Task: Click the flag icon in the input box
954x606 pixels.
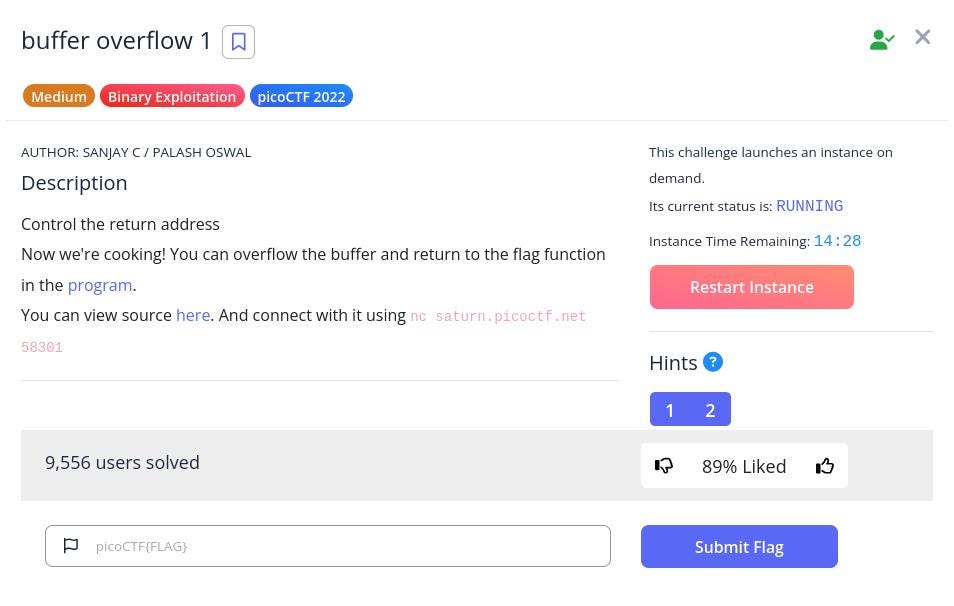Action: [x=70, y=546]
